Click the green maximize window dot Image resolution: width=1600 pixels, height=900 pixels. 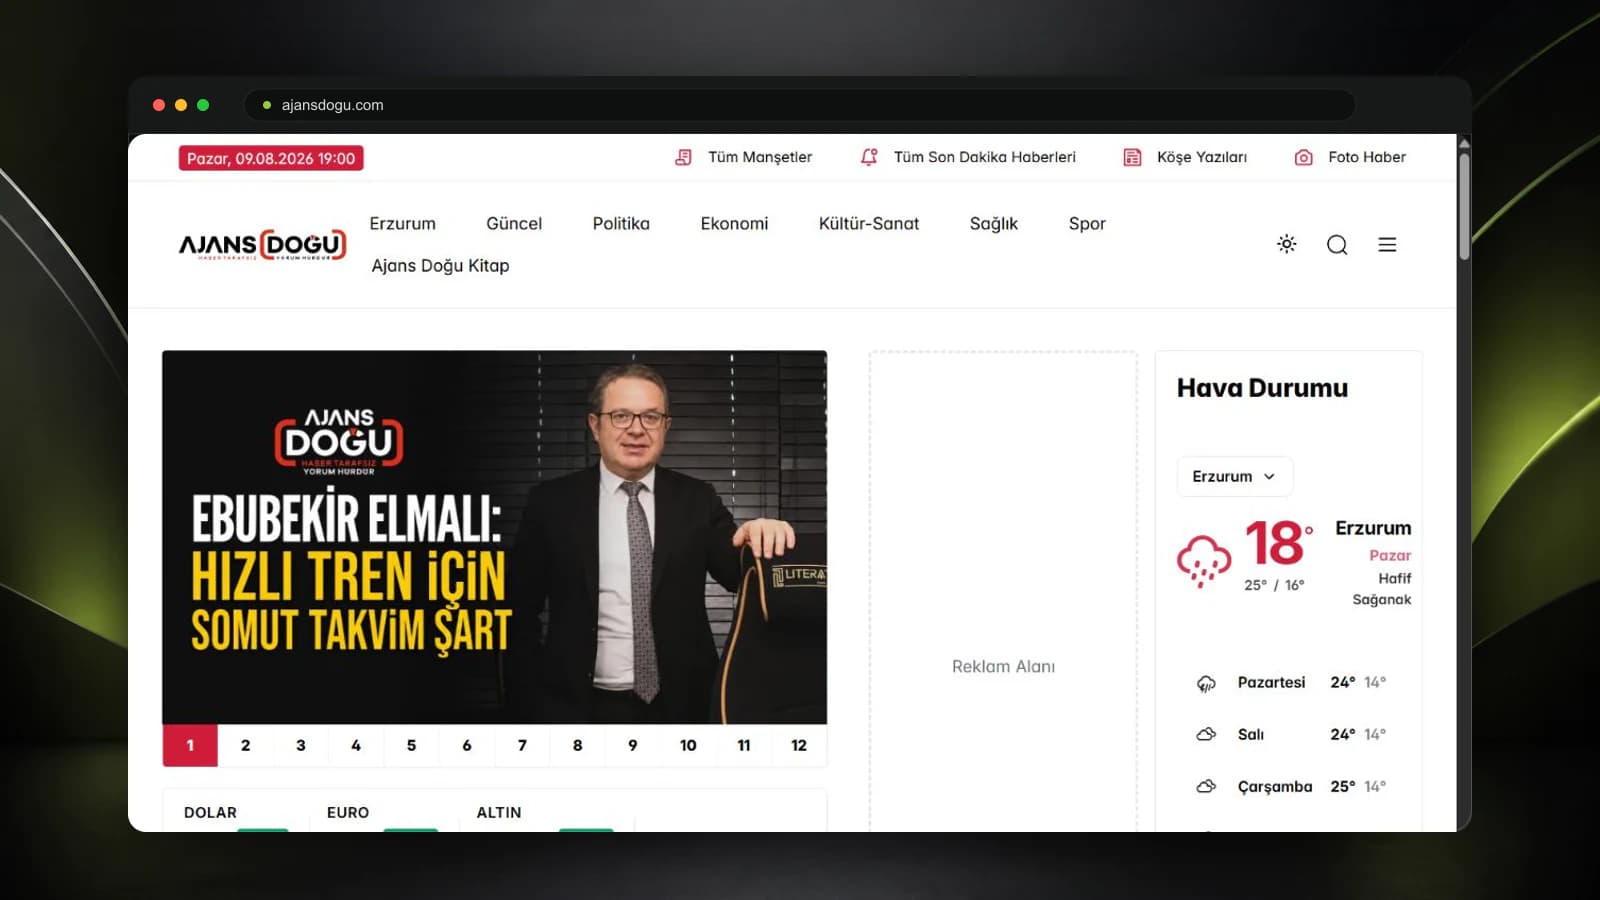(203, 105)
